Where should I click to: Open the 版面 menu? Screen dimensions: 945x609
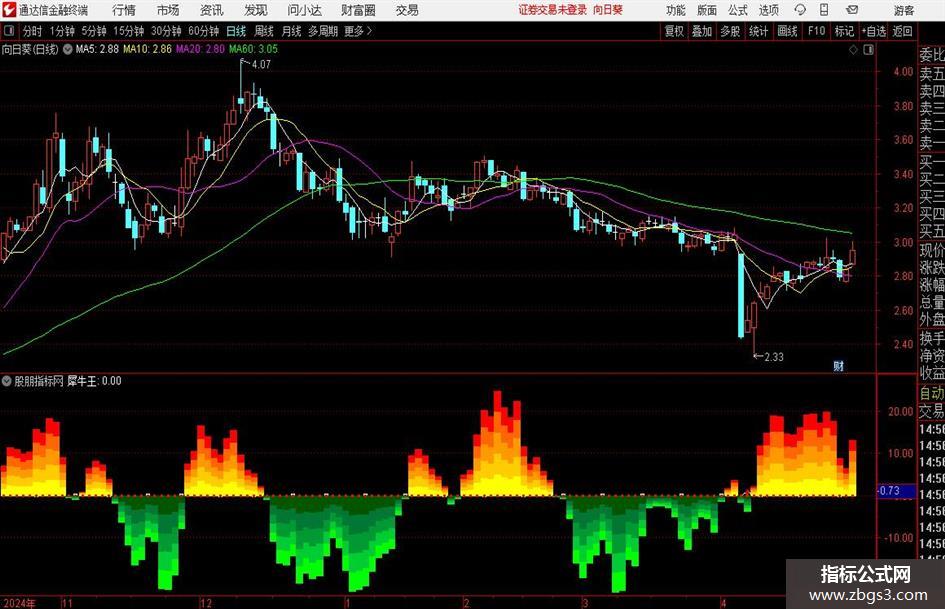(x=707, y=10)
